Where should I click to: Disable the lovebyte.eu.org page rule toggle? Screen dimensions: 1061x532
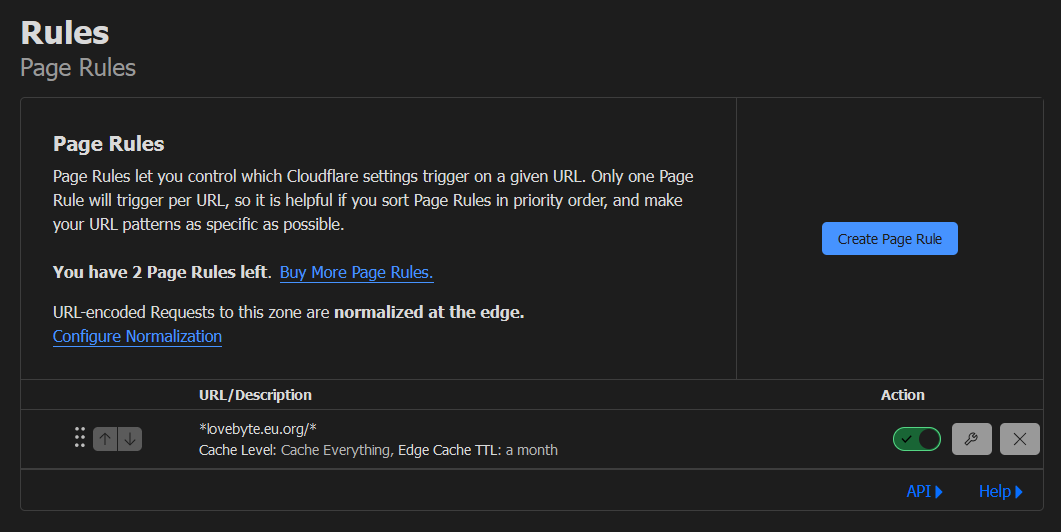(x=917, y=439)
